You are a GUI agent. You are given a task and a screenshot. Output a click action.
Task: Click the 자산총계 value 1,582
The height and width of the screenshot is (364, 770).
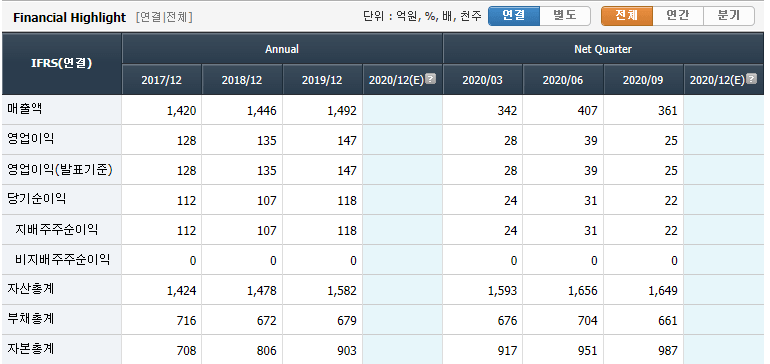tap(342, 291)
